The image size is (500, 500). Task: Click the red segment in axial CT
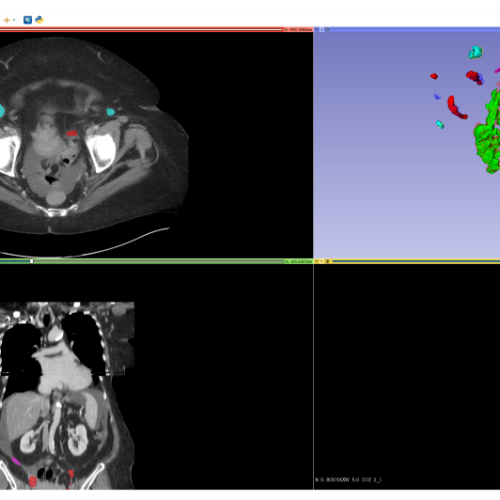(72, 133)
